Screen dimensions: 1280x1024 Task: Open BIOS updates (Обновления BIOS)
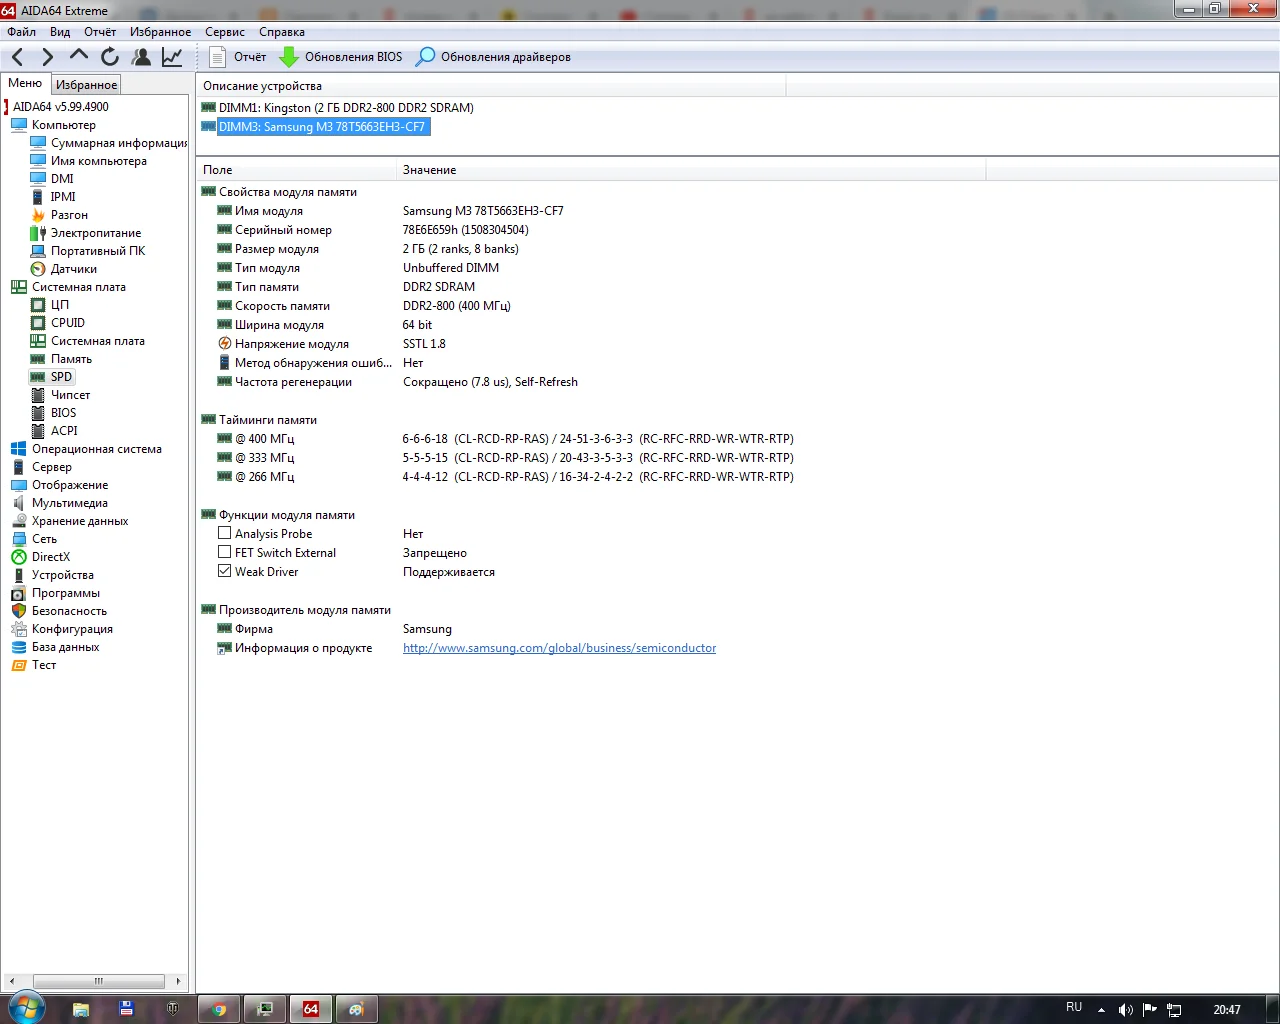pyautogui.click(x=341, y=57)
